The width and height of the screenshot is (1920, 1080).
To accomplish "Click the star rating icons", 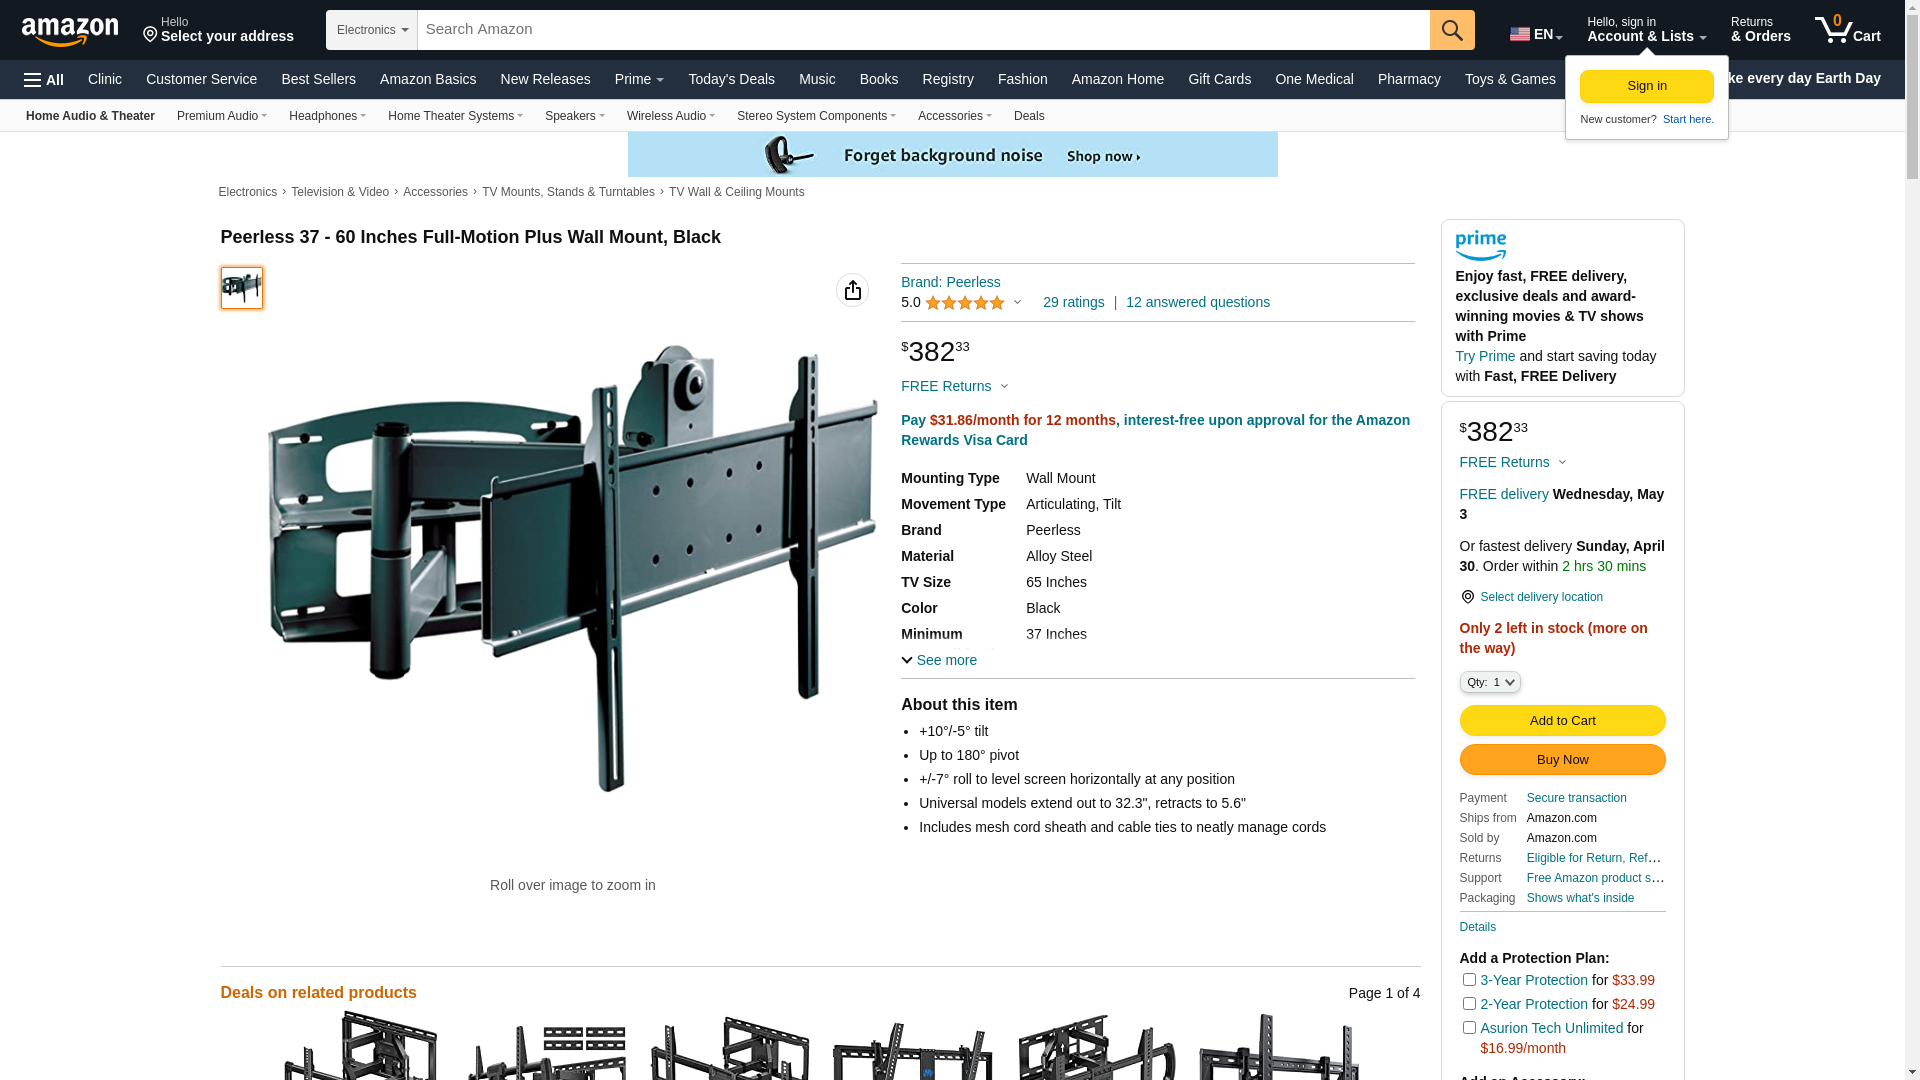I will (x=965, y=303).
